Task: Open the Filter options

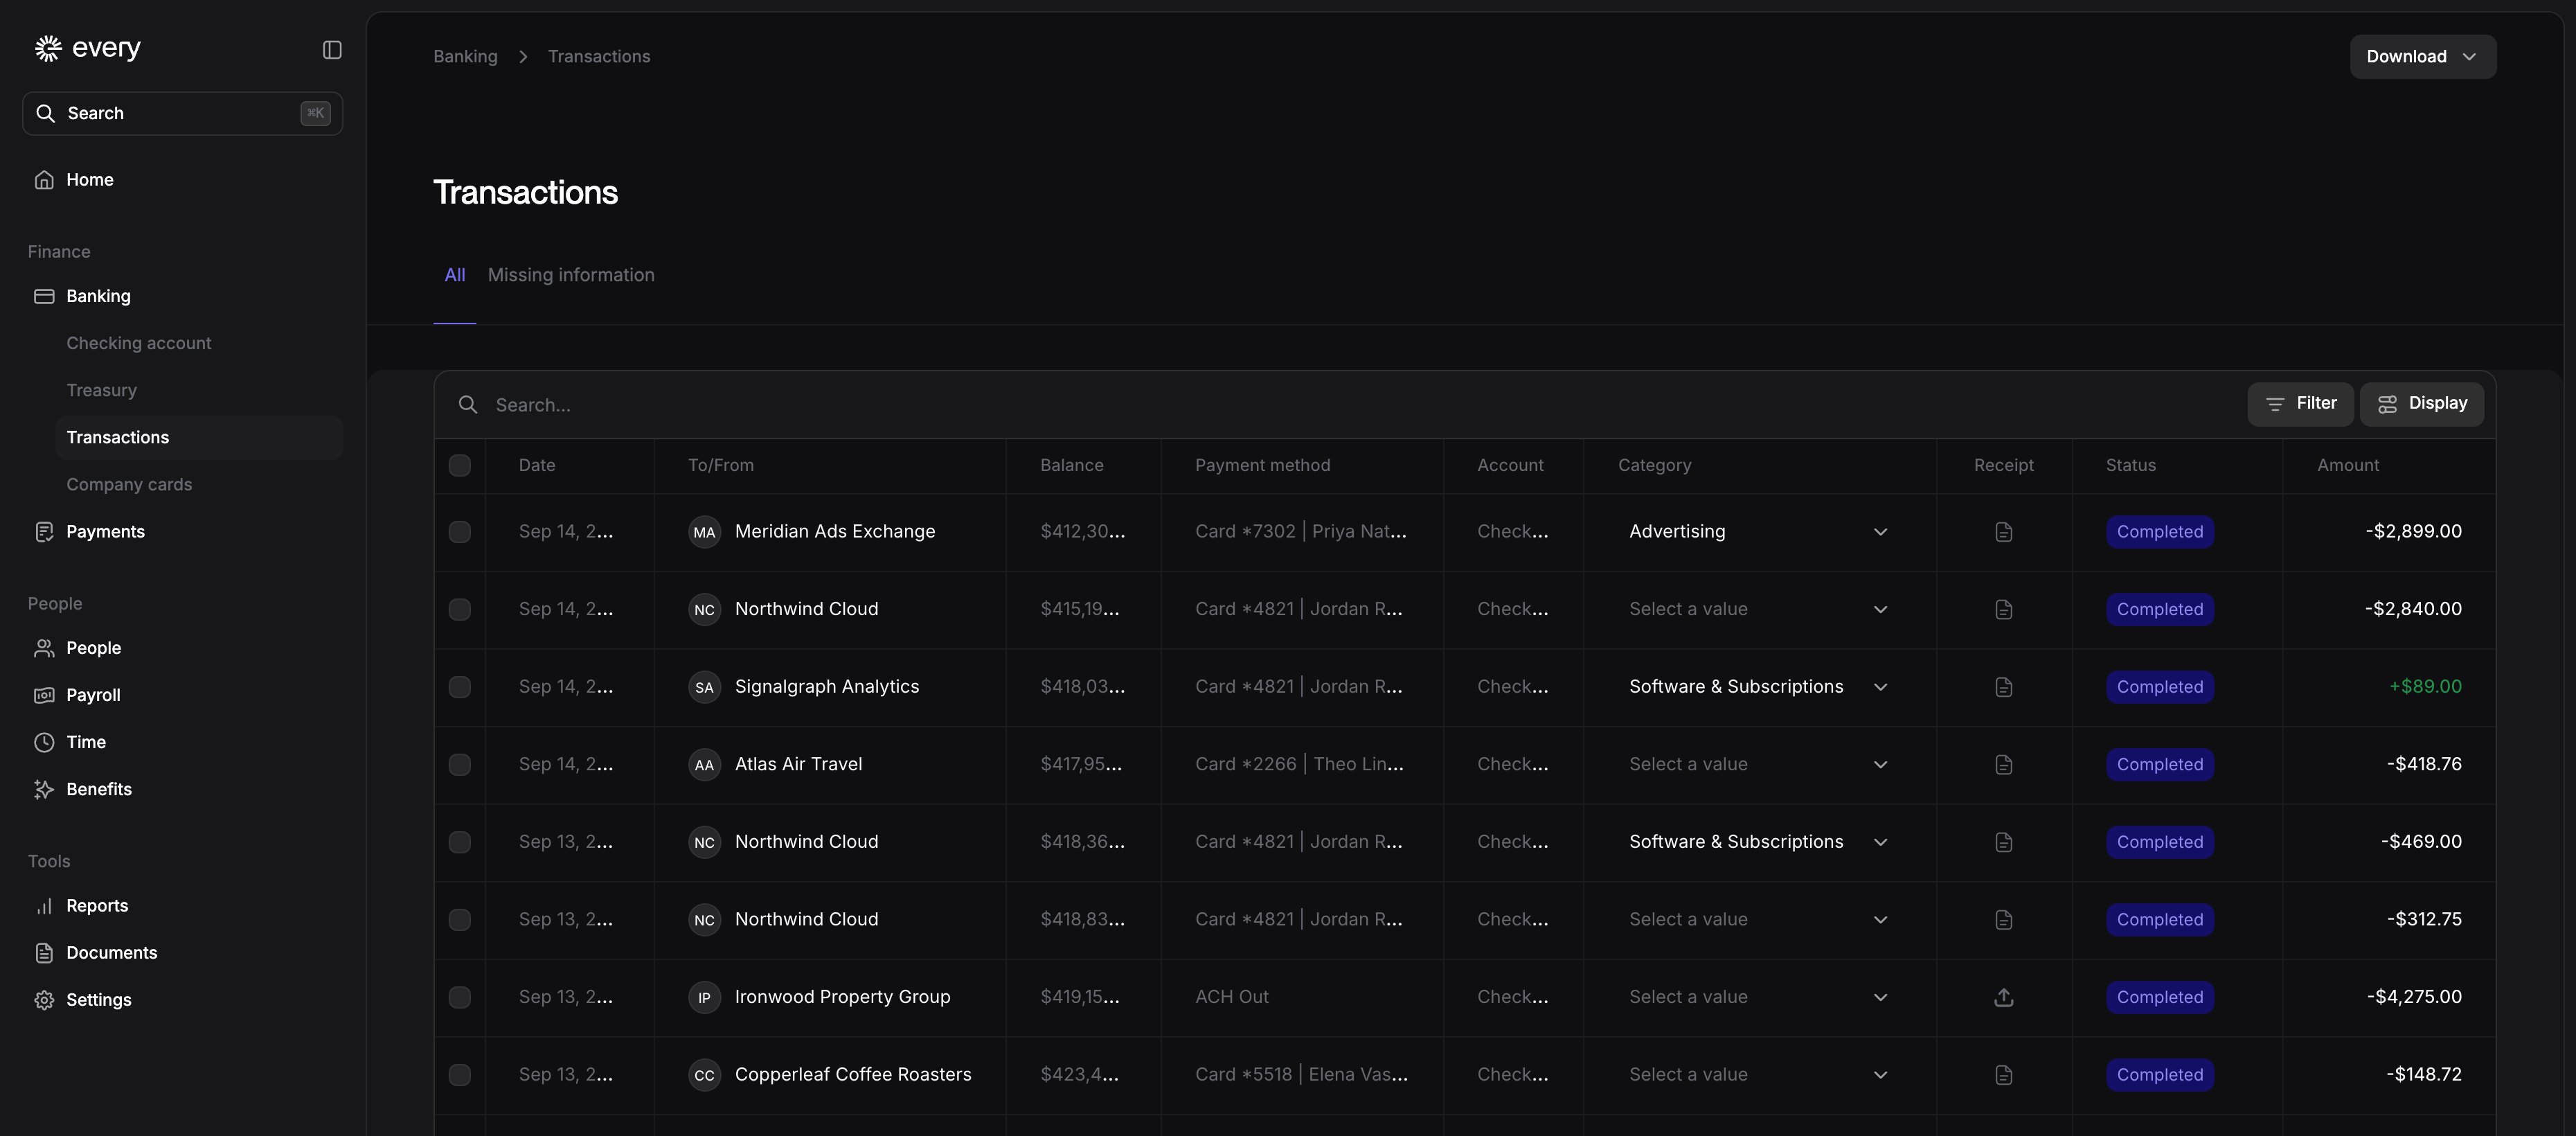Action: (x=2300, y=404)
